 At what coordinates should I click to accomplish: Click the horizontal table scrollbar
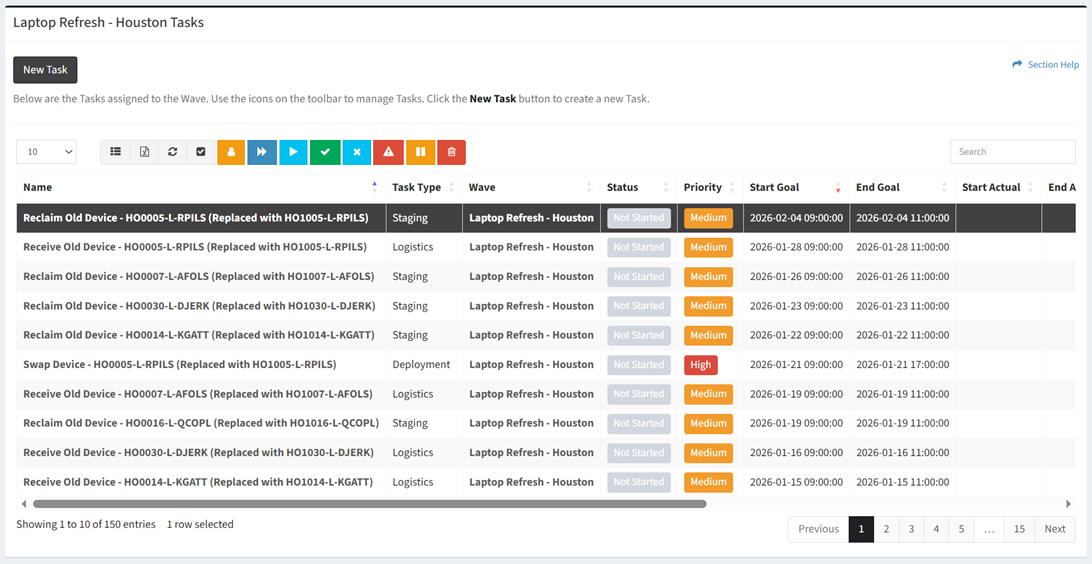coord(370,504)
